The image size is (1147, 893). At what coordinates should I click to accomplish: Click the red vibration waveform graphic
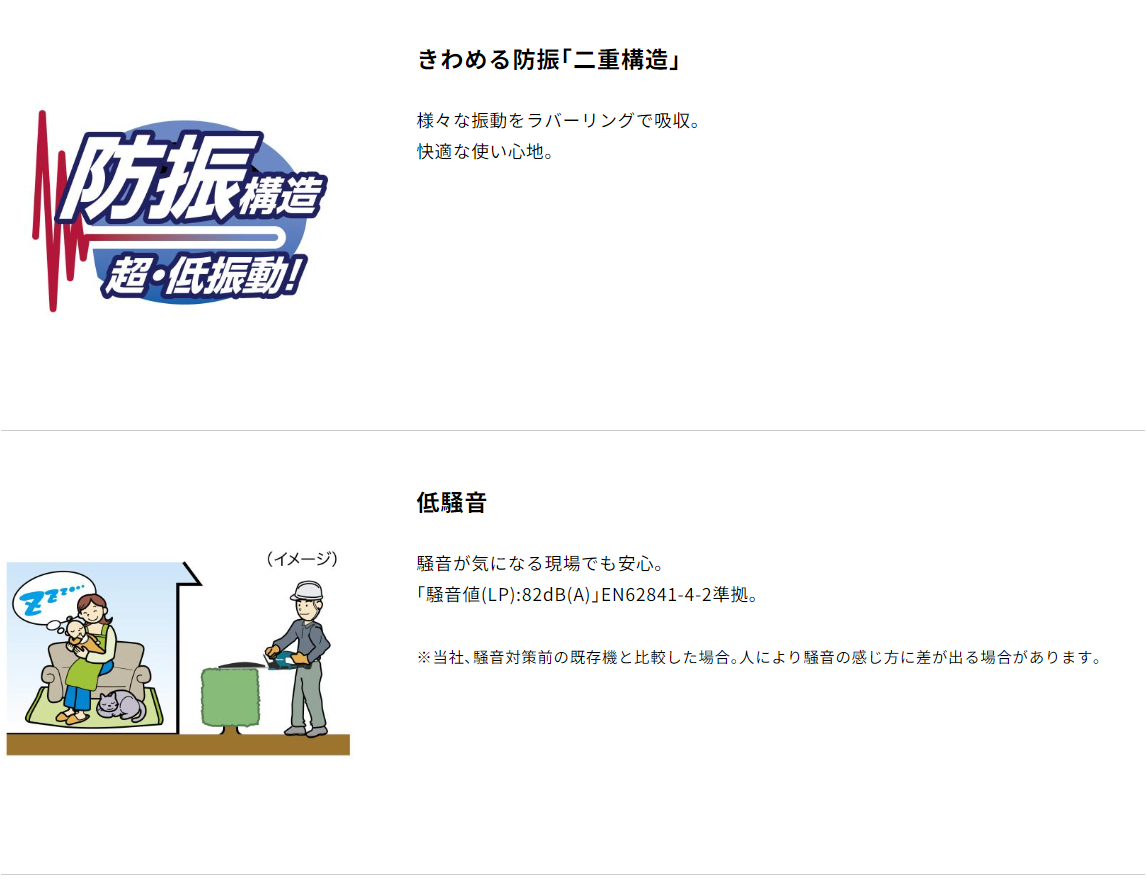click(x=59, y=212)
